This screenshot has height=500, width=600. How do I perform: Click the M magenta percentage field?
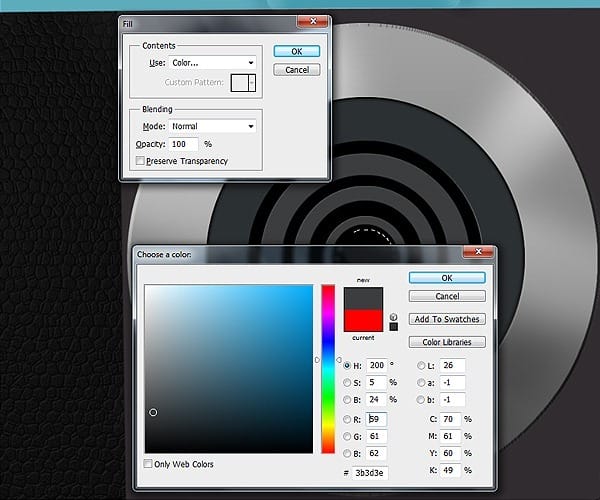point(450,436)
